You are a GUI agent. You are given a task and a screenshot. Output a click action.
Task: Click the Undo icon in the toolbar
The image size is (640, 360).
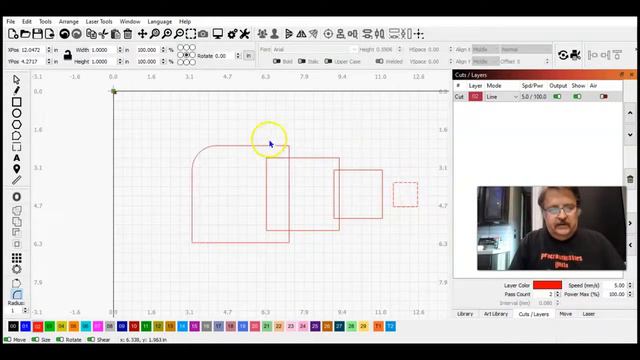coord(64,34)
